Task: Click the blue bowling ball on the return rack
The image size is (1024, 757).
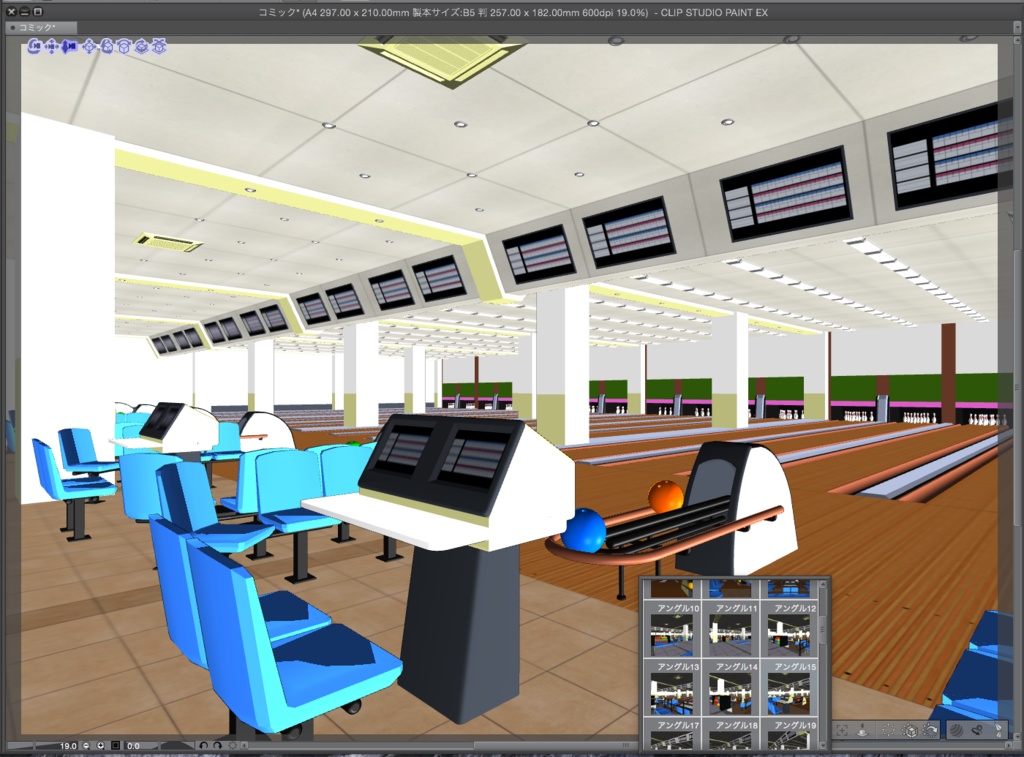Action: (x=584, y=530)
